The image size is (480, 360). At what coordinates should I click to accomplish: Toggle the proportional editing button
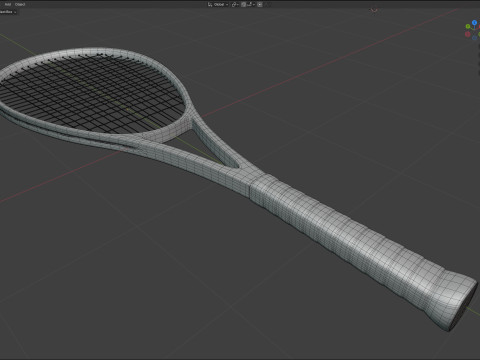click(260, 4)
